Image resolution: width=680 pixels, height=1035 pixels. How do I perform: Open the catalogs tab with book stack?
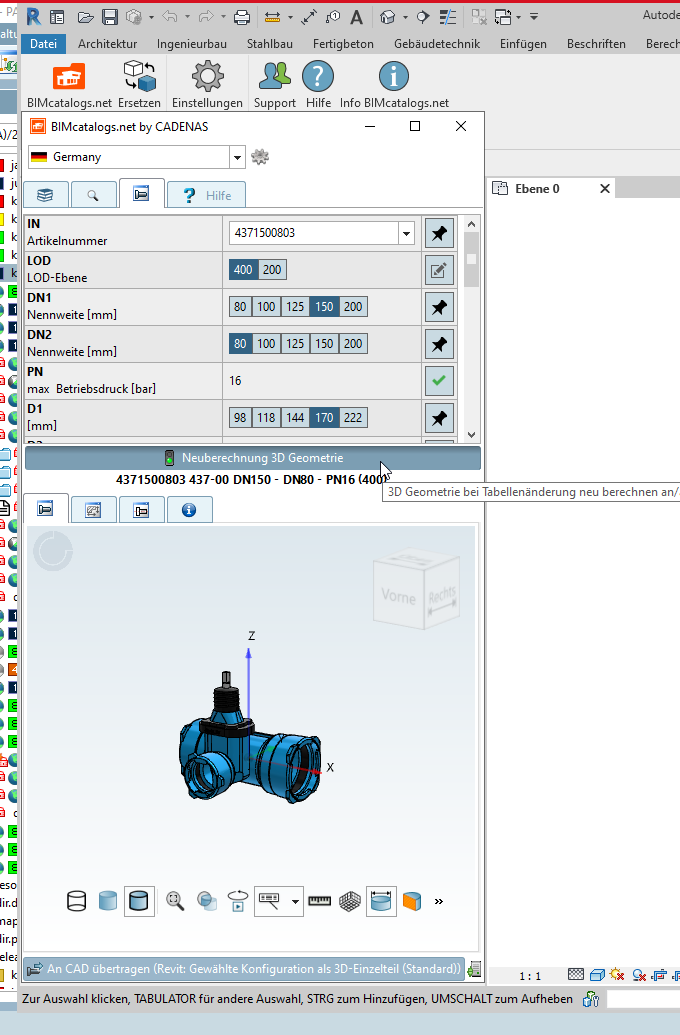point(46,195)
